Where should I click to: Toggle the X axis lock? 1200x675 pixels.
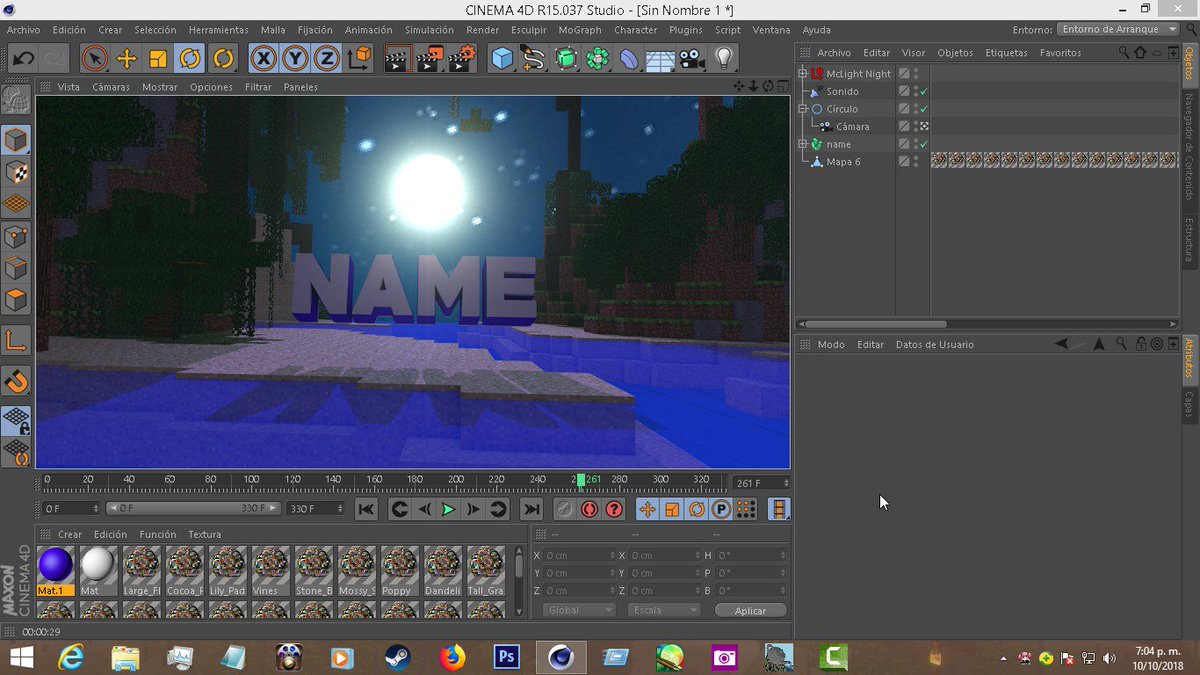(x=261, y=59)
